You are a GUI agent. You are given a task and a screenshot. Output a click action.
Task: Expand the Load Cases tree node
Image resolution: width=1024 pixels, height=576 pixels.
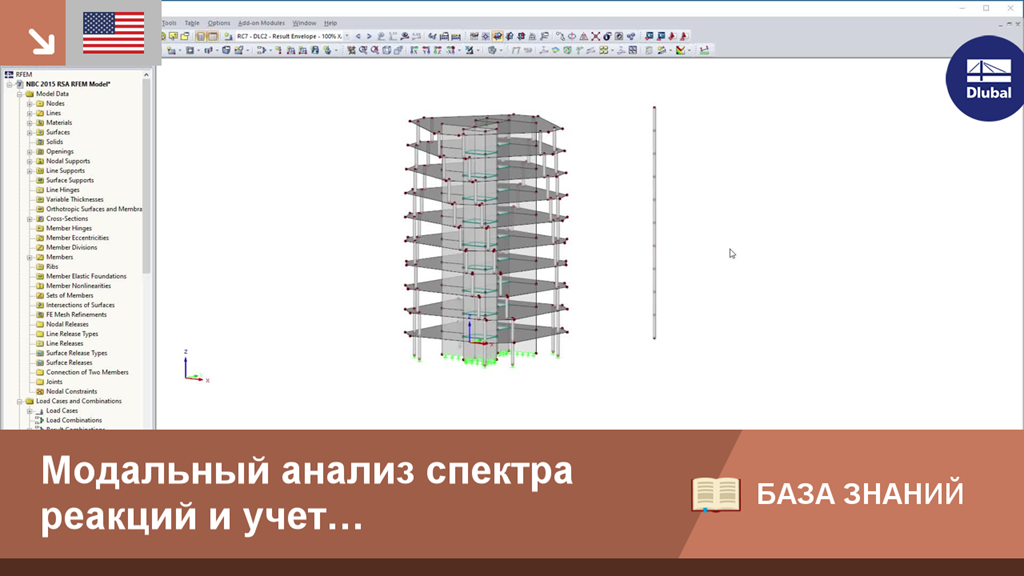(29, 411)
